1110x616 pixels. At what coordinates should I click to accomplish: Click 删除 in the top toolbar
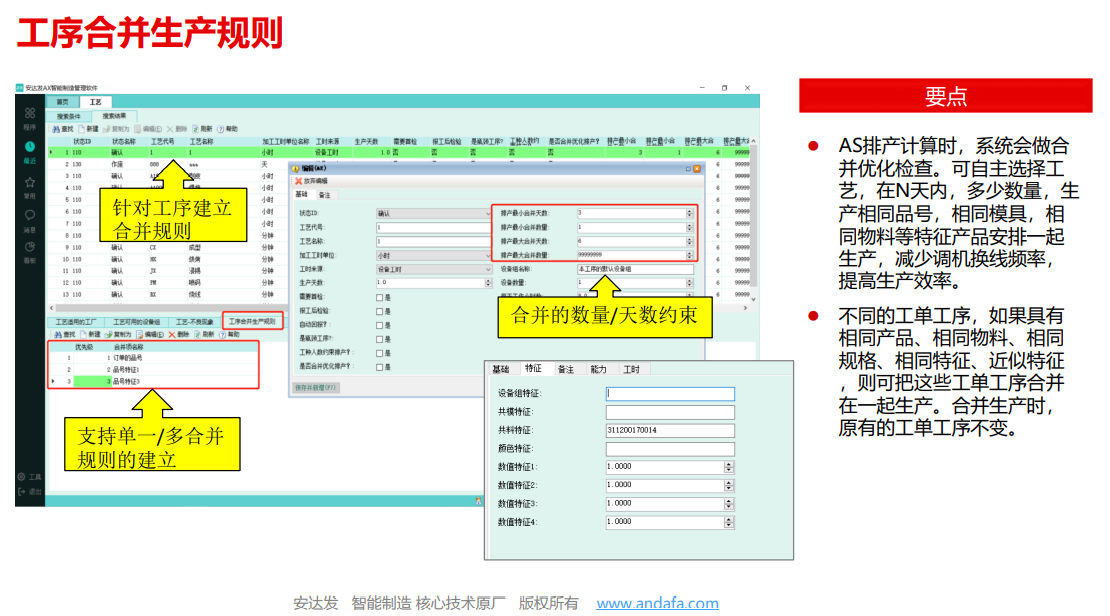(x=177, y=130)
